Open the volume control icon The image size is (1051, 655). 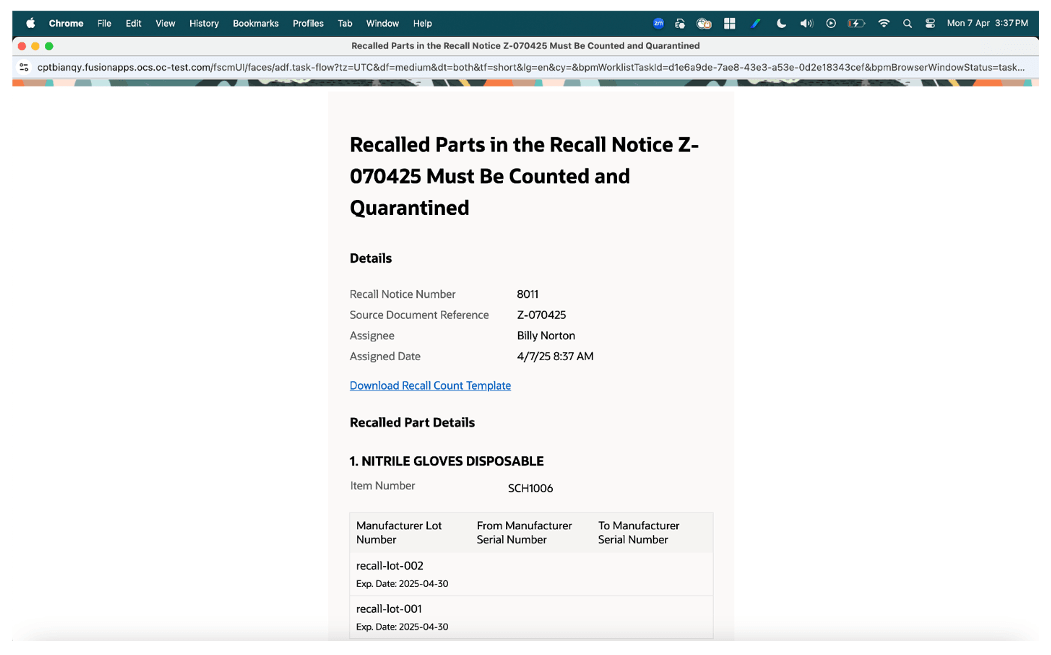pos(806,23)
